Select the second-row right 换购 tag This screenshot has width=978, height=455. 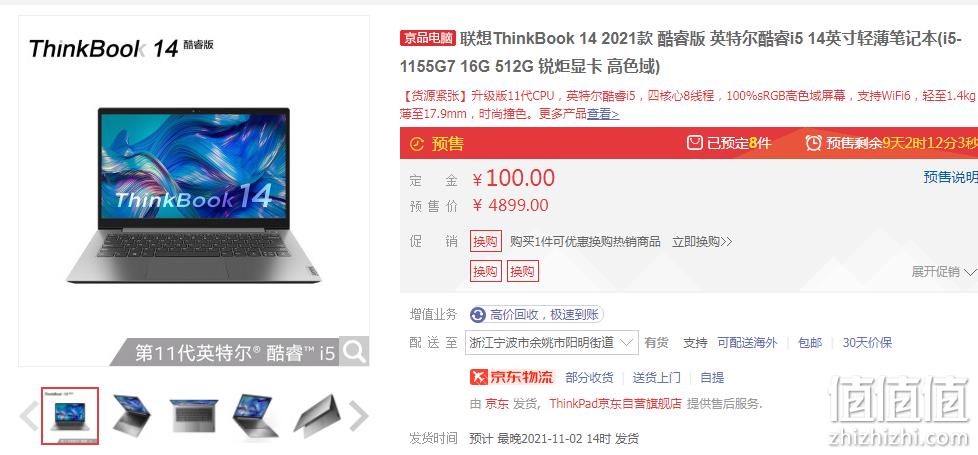pos(523,272)
